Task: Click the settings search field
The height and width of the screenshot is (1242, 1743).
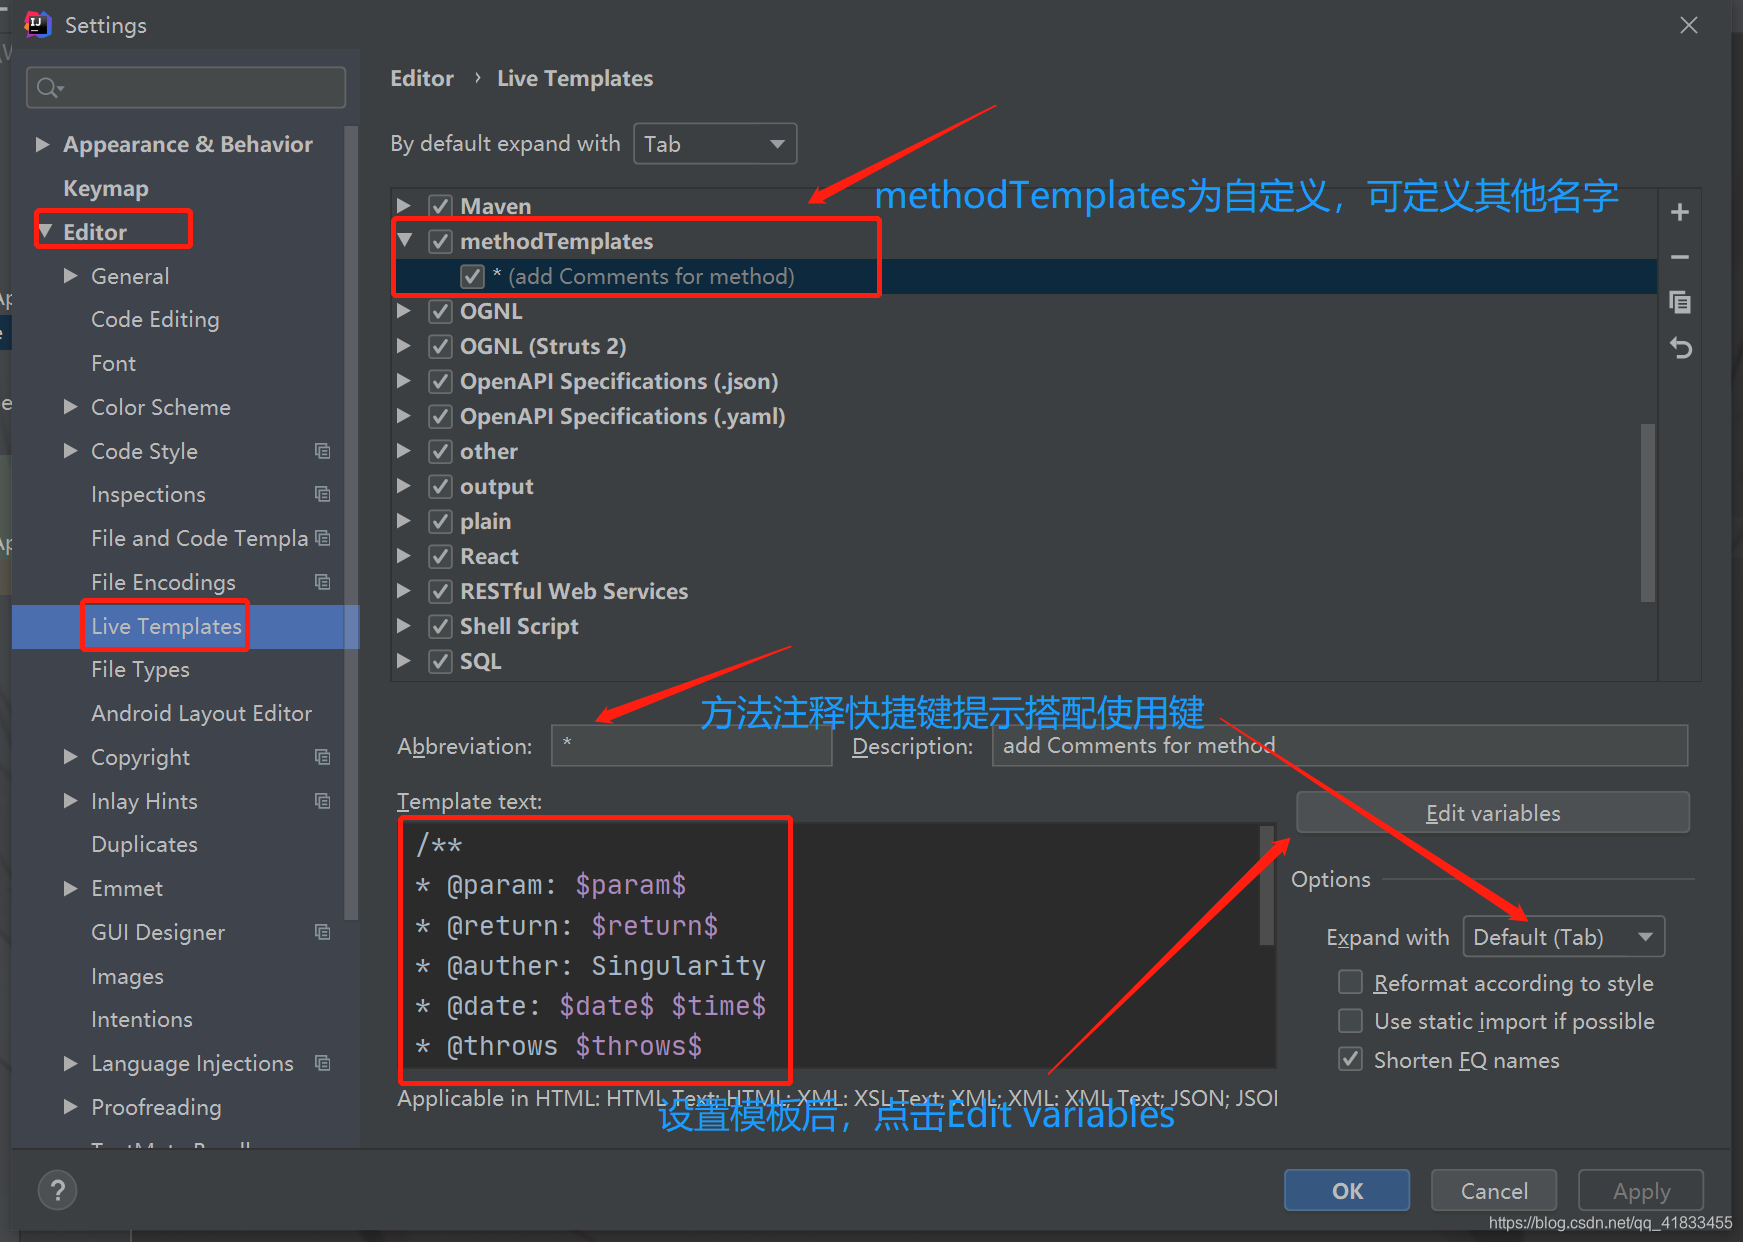Action: coord(186,88)
